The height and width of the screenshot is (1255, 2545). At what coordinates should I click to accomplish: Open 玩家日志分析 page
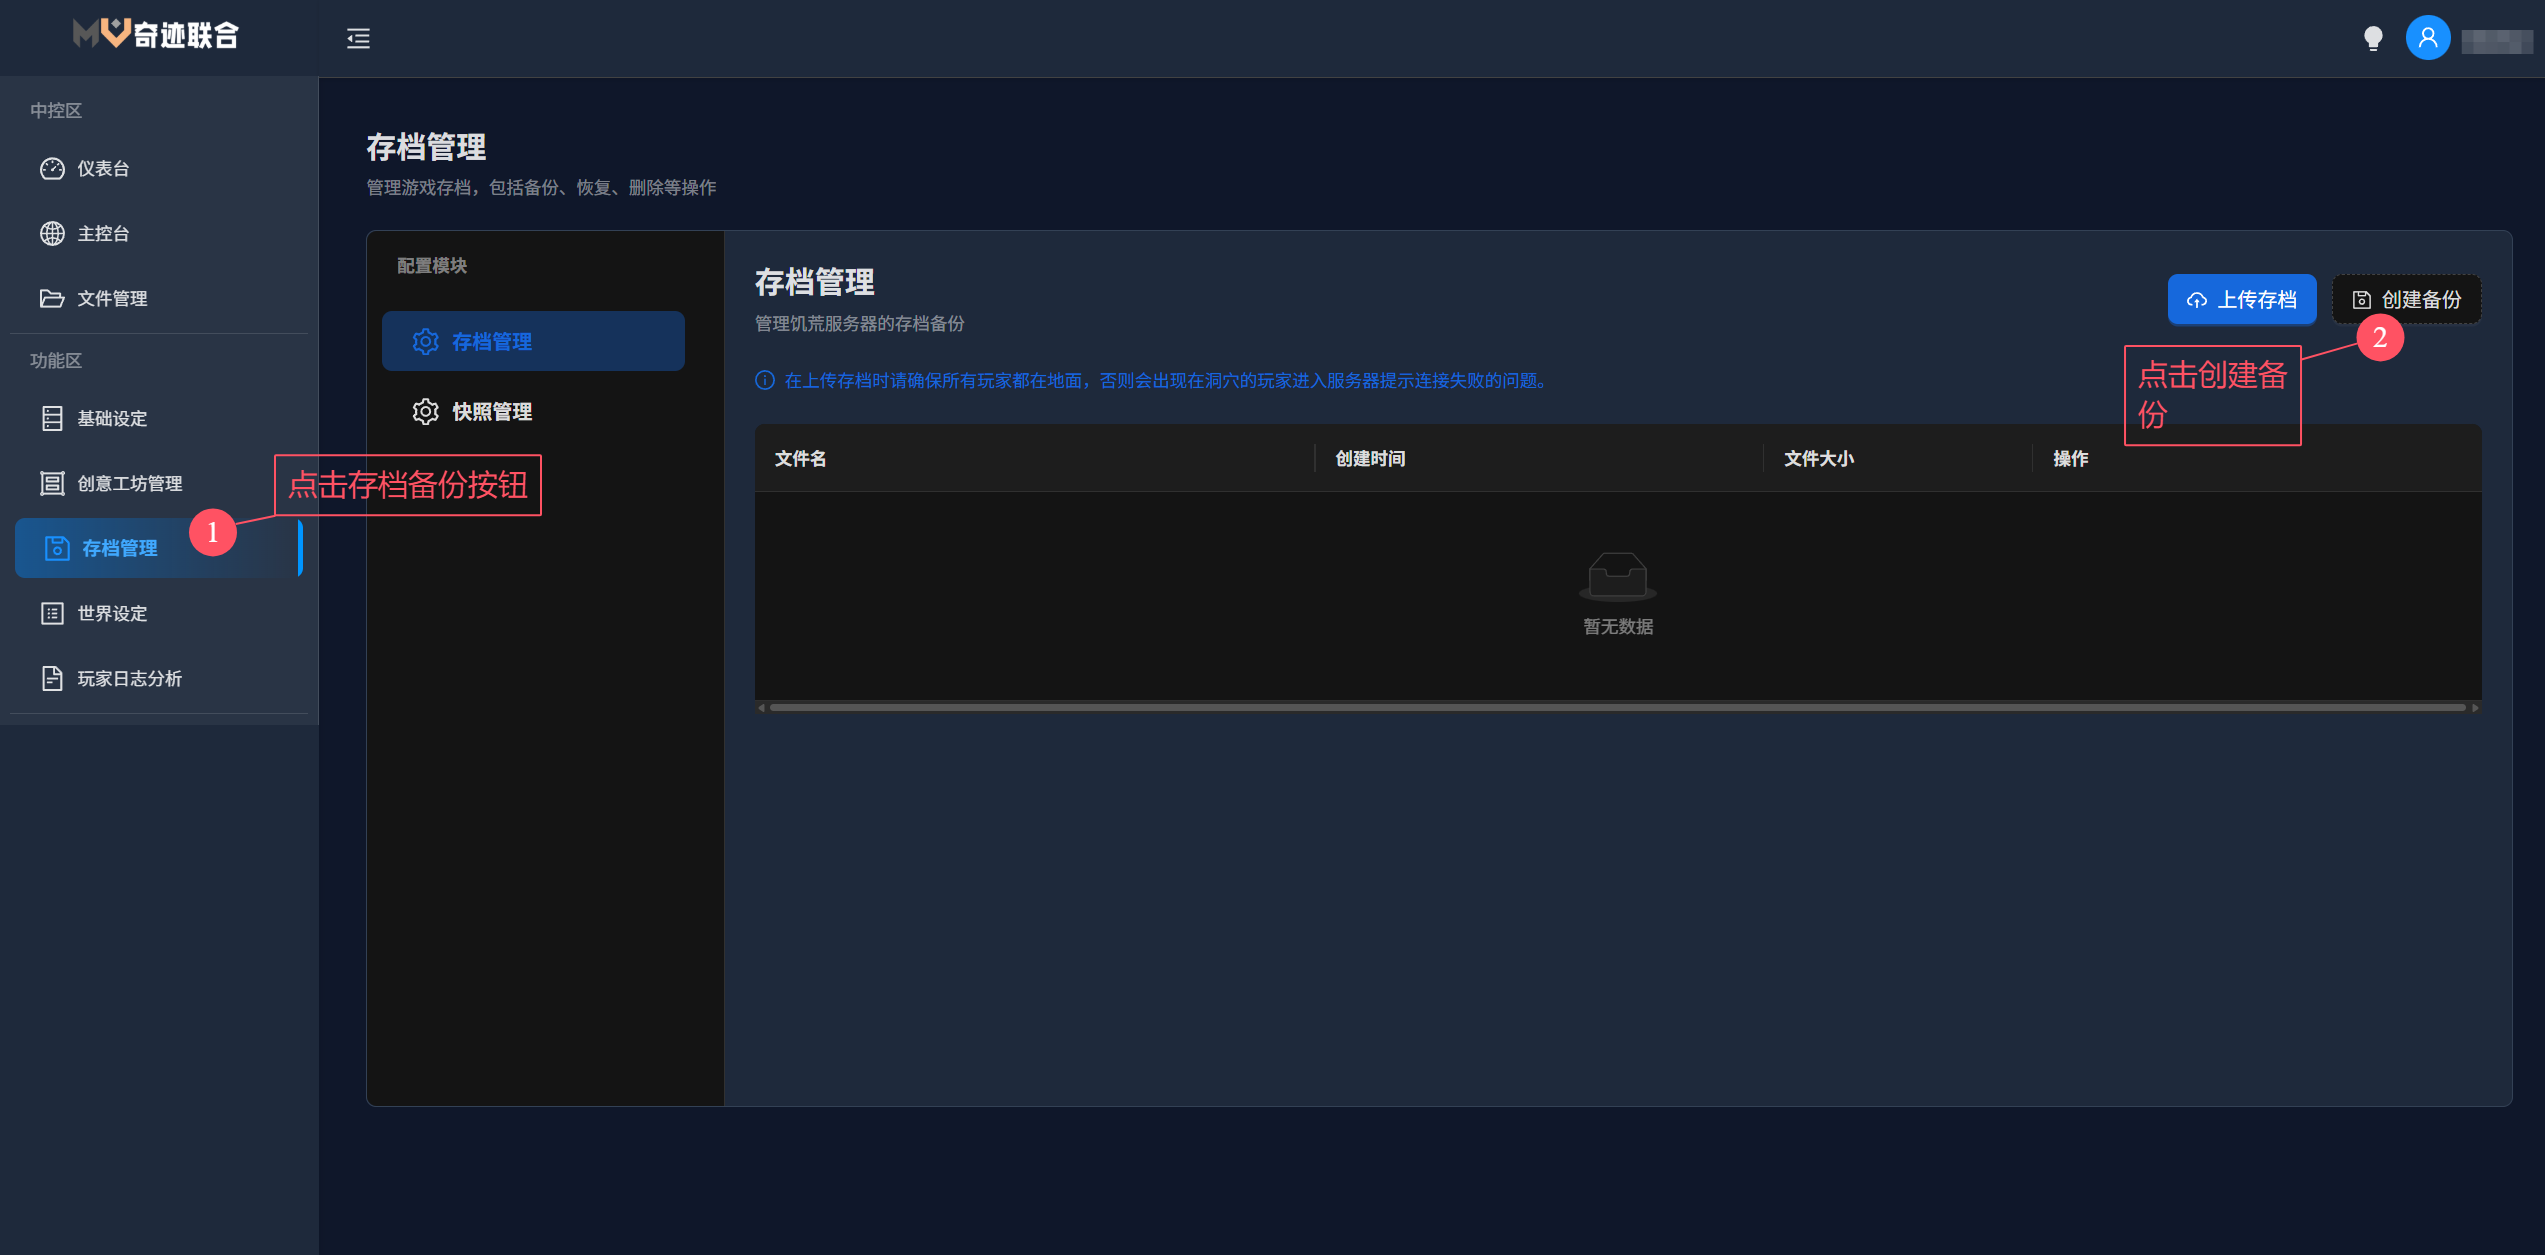coord(129,679)
